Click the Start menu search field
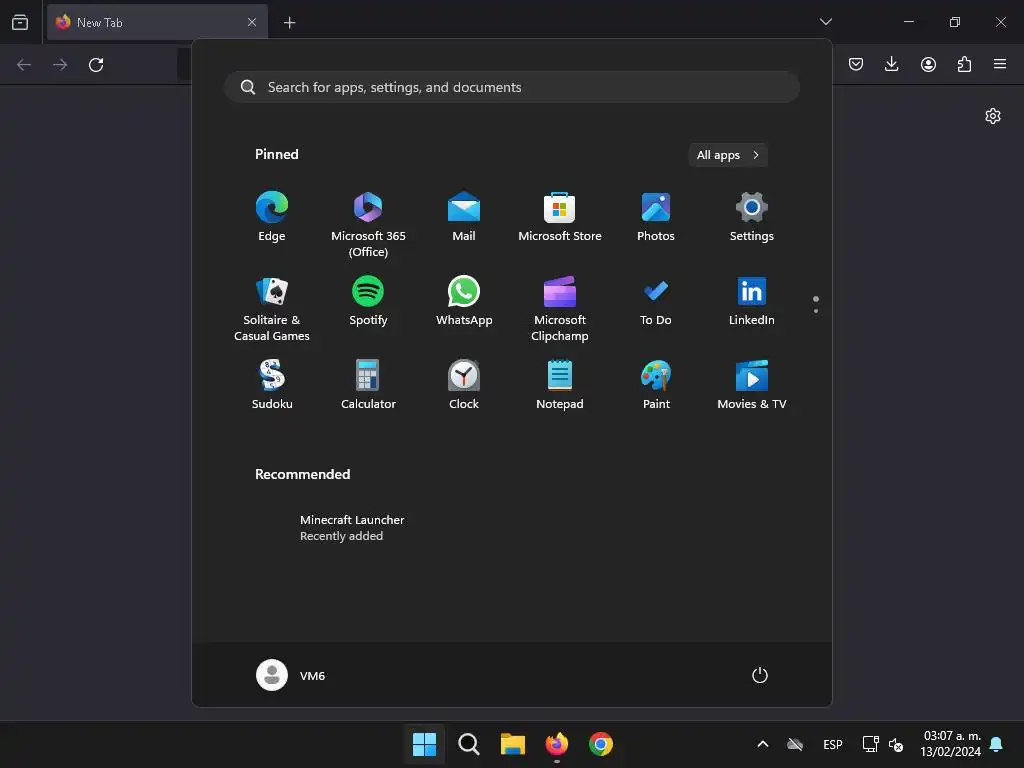This screenshot has height=768, width=1024. click(512, 87)
